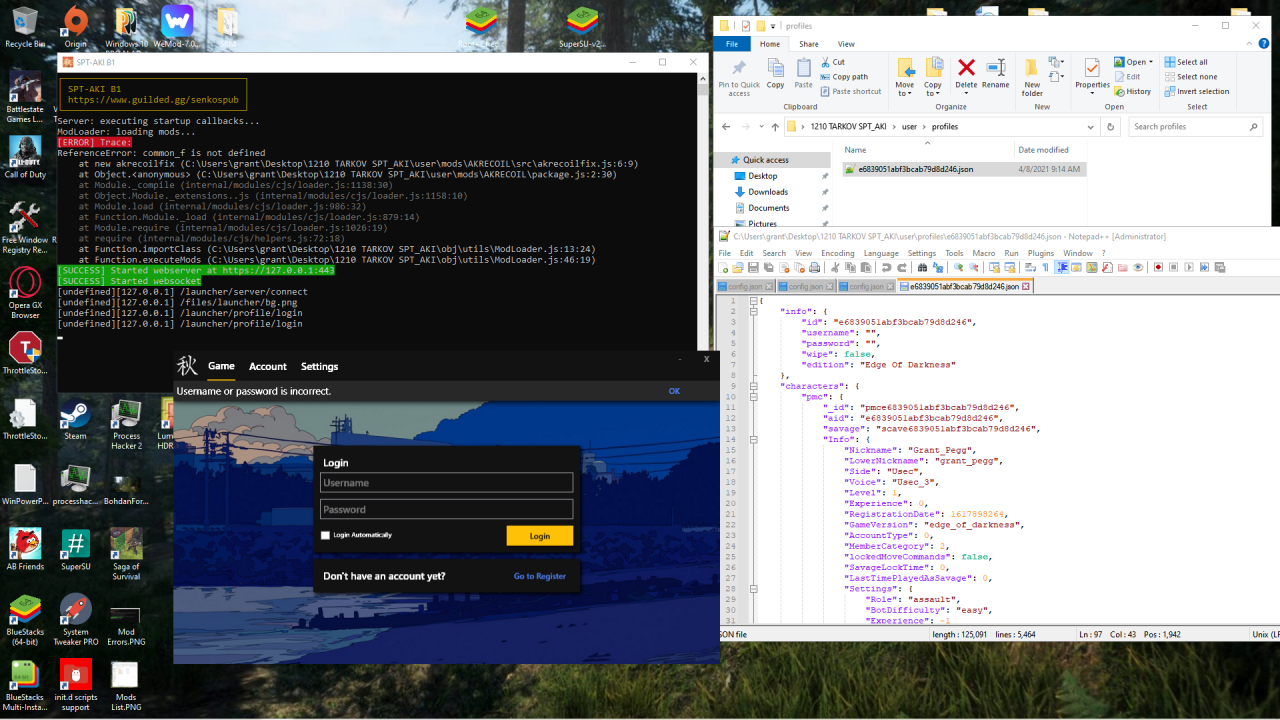Click Copy path in Explorer Clipboard group

(843, 77)
